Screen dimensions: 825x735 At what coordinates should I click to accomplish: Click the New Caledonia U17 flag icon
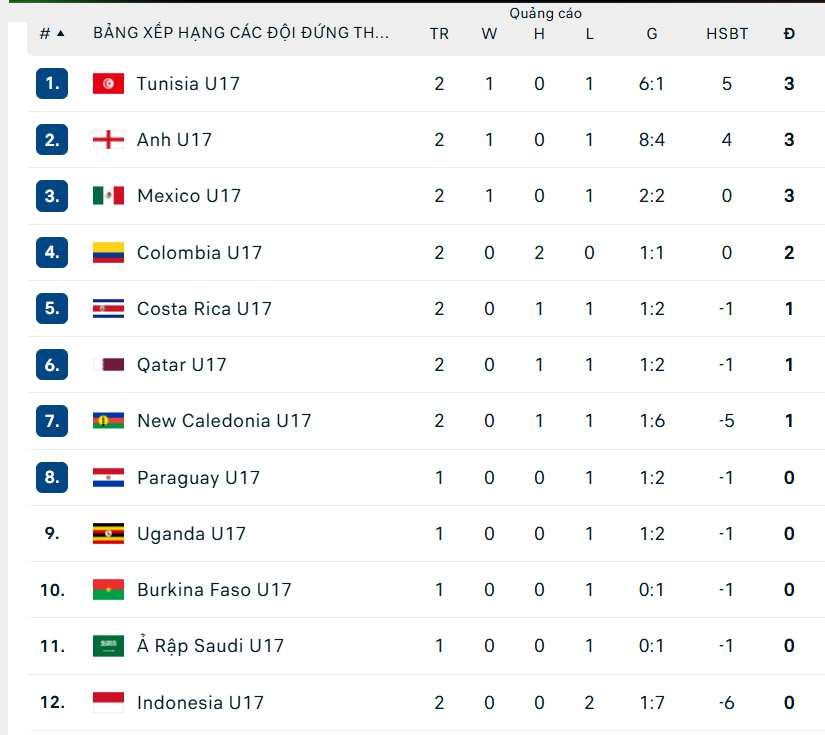coord(108,421)
